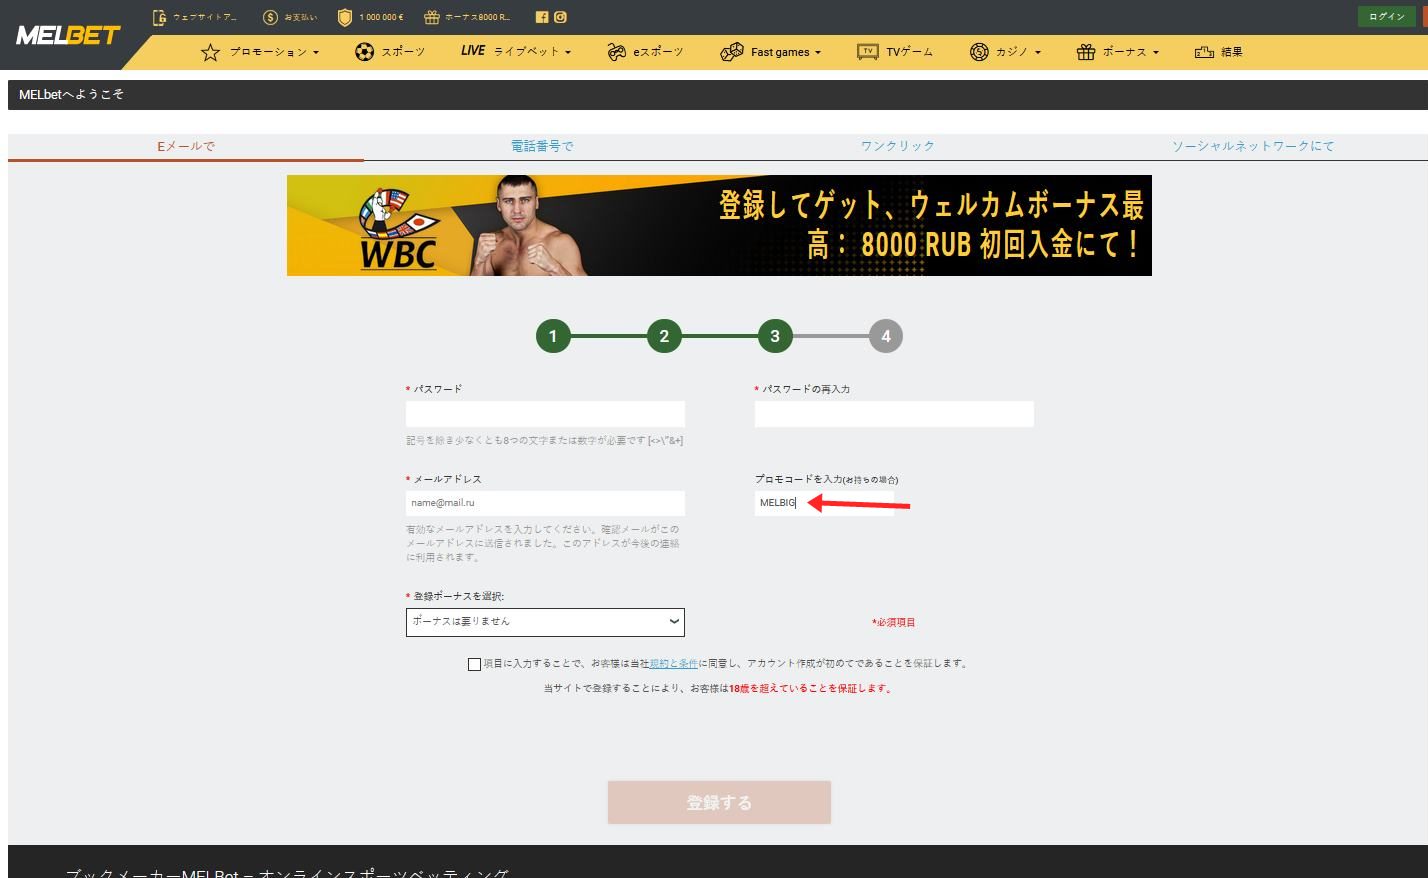Switch to the 電話番号で tab

tap(542, 146)
